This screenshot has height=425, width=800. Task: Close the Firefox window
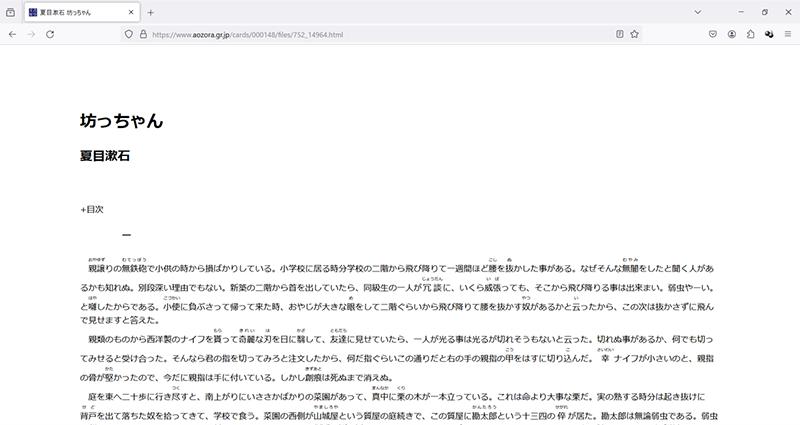788,12
